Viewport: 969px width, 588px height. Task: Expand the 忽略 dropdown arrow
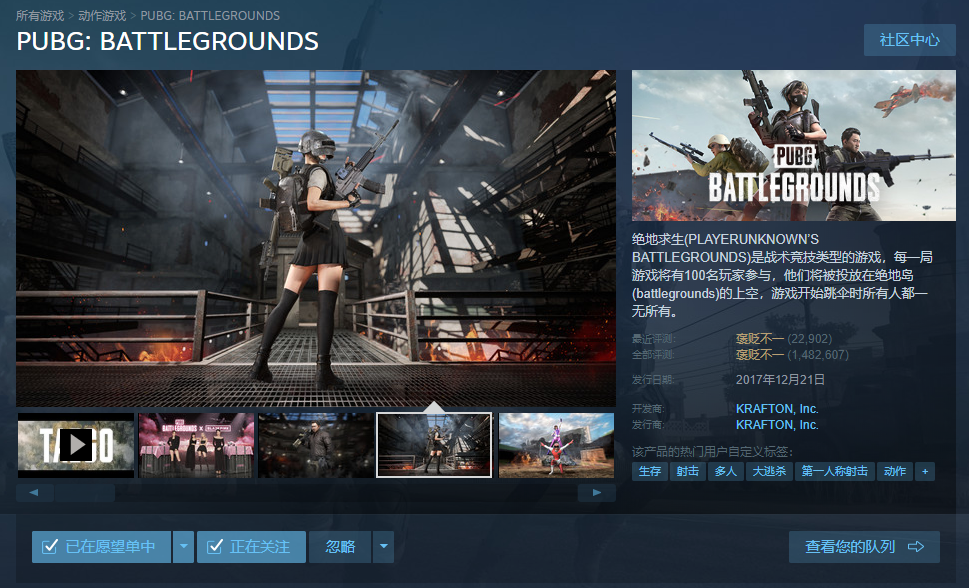click(x=384, y=547)
